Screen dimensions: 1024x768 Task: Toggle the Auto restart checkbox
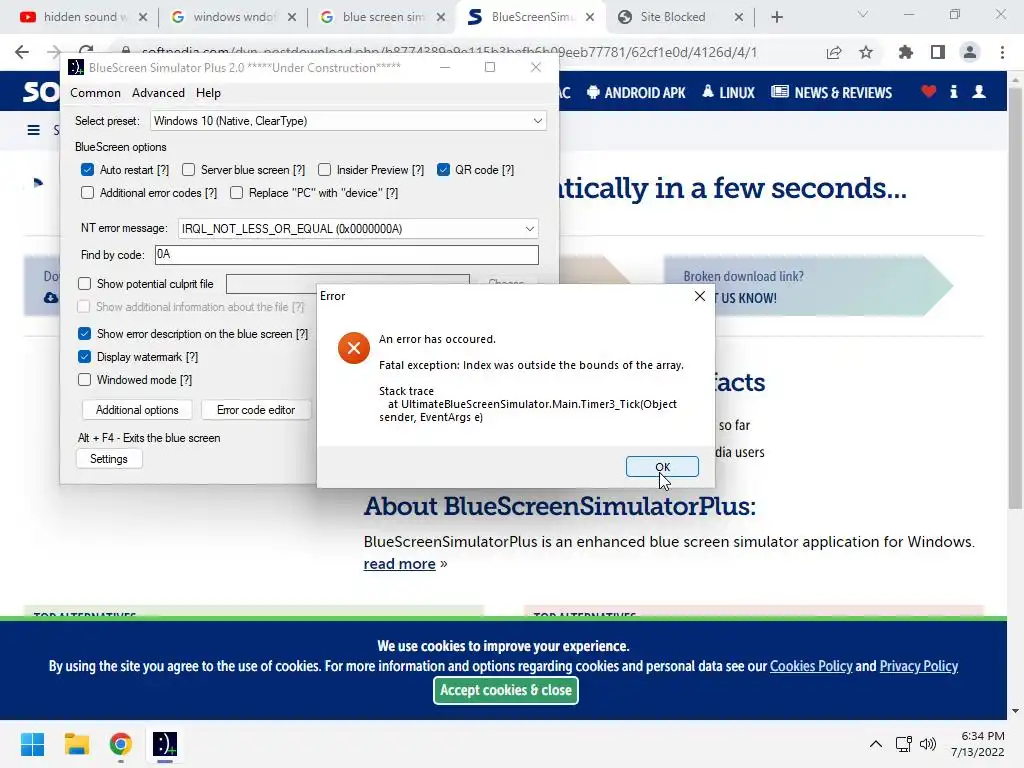[x=88, y=170]
